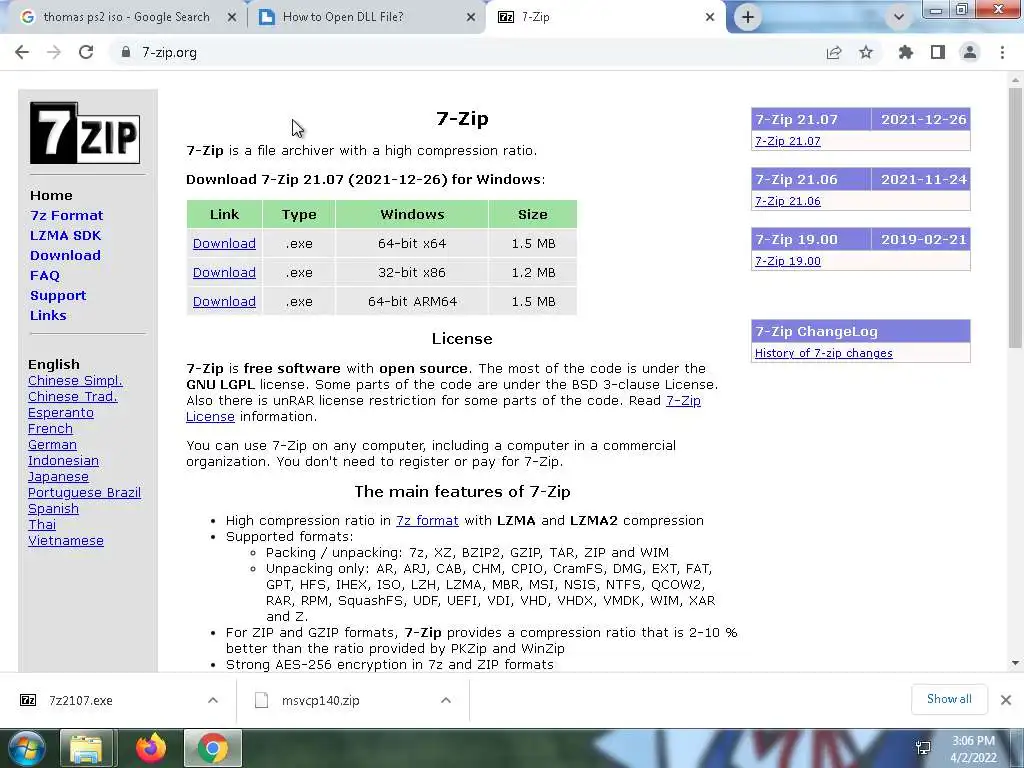Open FAQ in sidebar
The image size is (1024, 768).
[x=45, y=276]
